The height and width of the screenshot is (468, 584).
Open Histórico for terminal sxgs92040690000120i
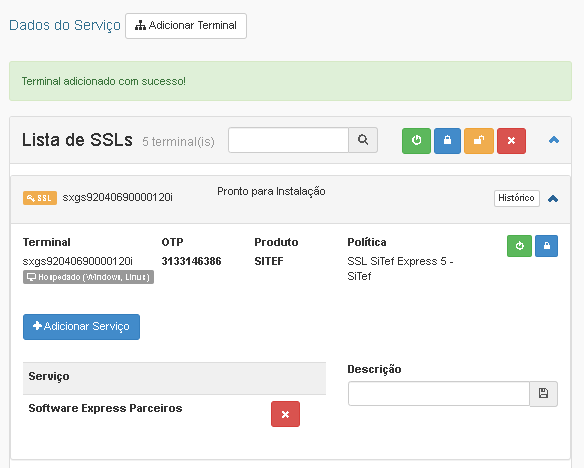[517, 198]
